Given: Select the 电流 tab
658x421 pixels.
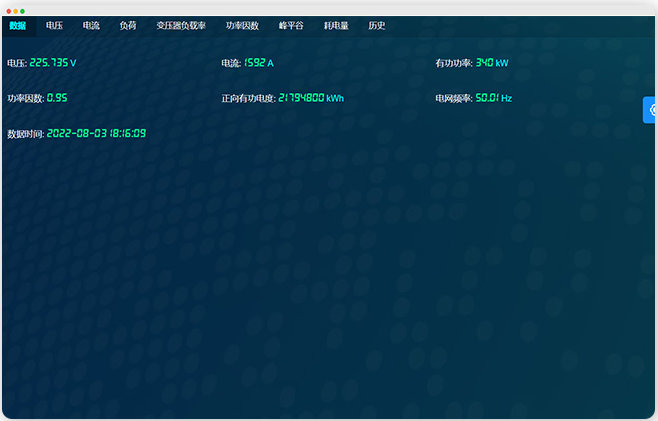Looking at the screenshot, I should coord(91,26).
